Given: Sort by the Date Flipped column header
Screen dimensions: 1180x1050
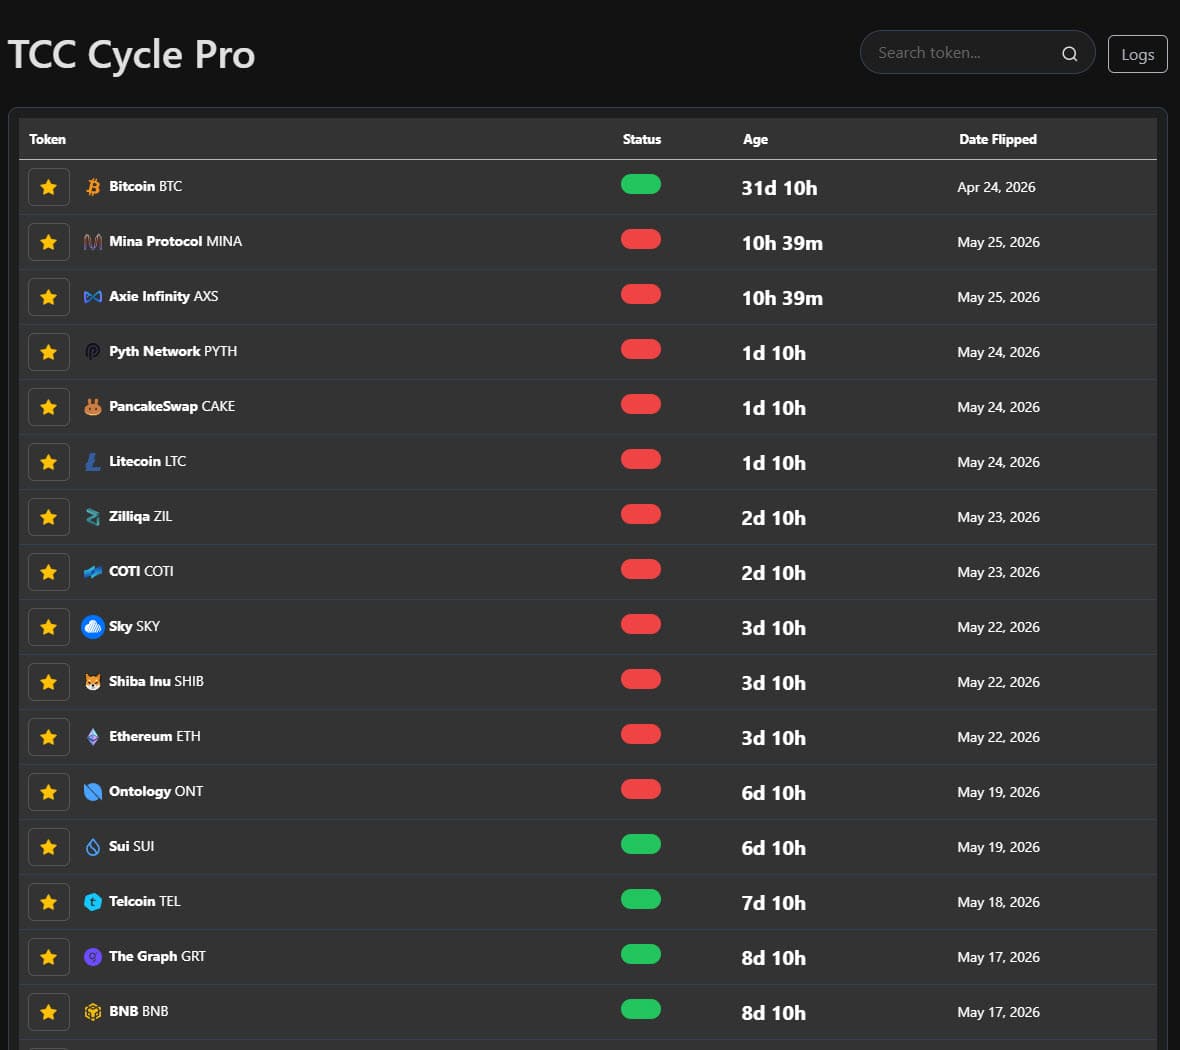Looking at the screenshot, I should point(997,139).
